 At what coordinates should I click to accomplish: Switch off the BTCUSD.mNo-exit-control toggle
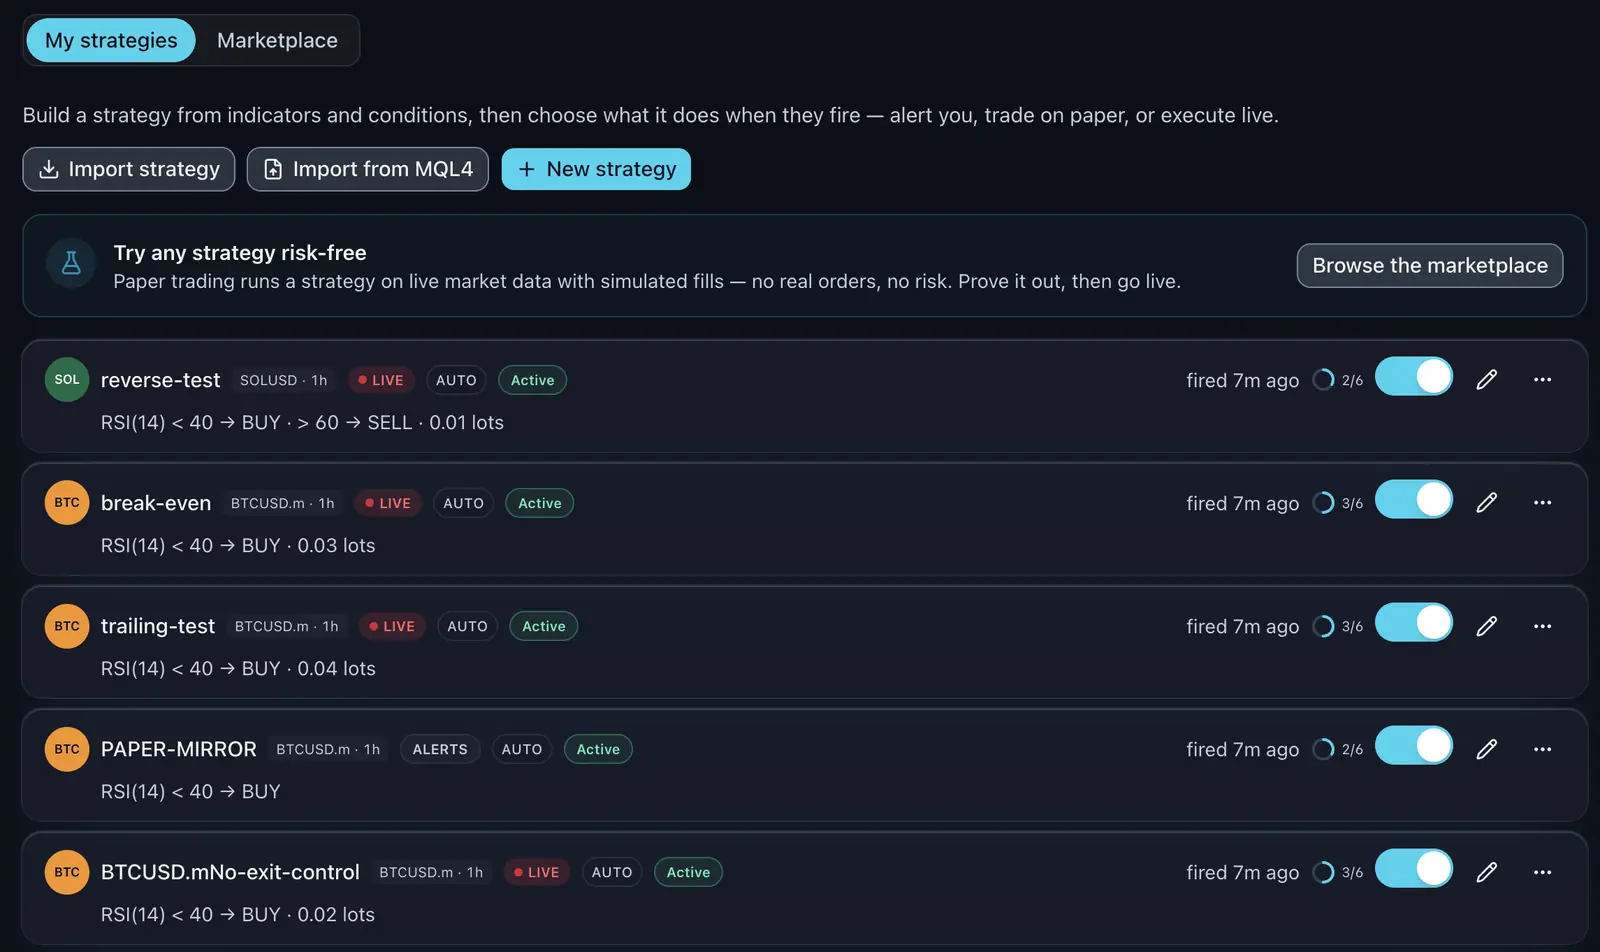tap(1414, 869)
